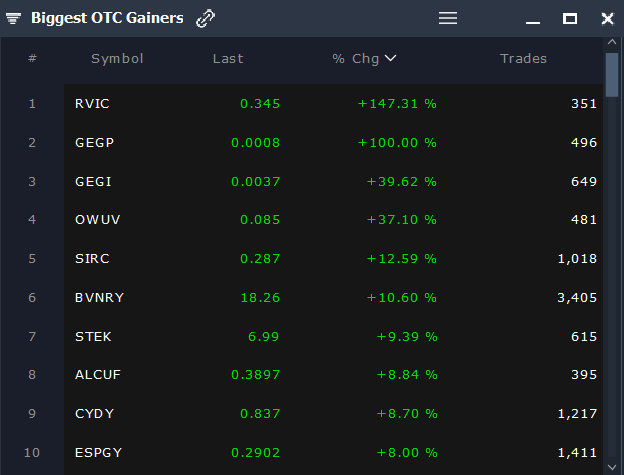Choose the BVNRY ticker
This screenshot has width=624, height=475.
coord(98,297)
